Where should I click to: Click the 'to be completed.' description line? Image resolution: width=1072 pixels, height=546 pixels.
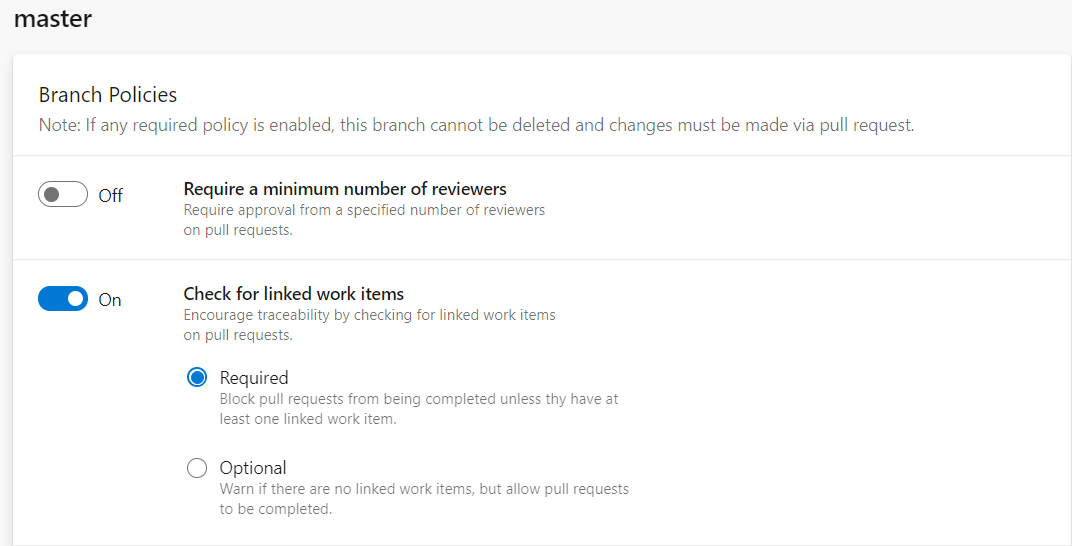(276, 509)
